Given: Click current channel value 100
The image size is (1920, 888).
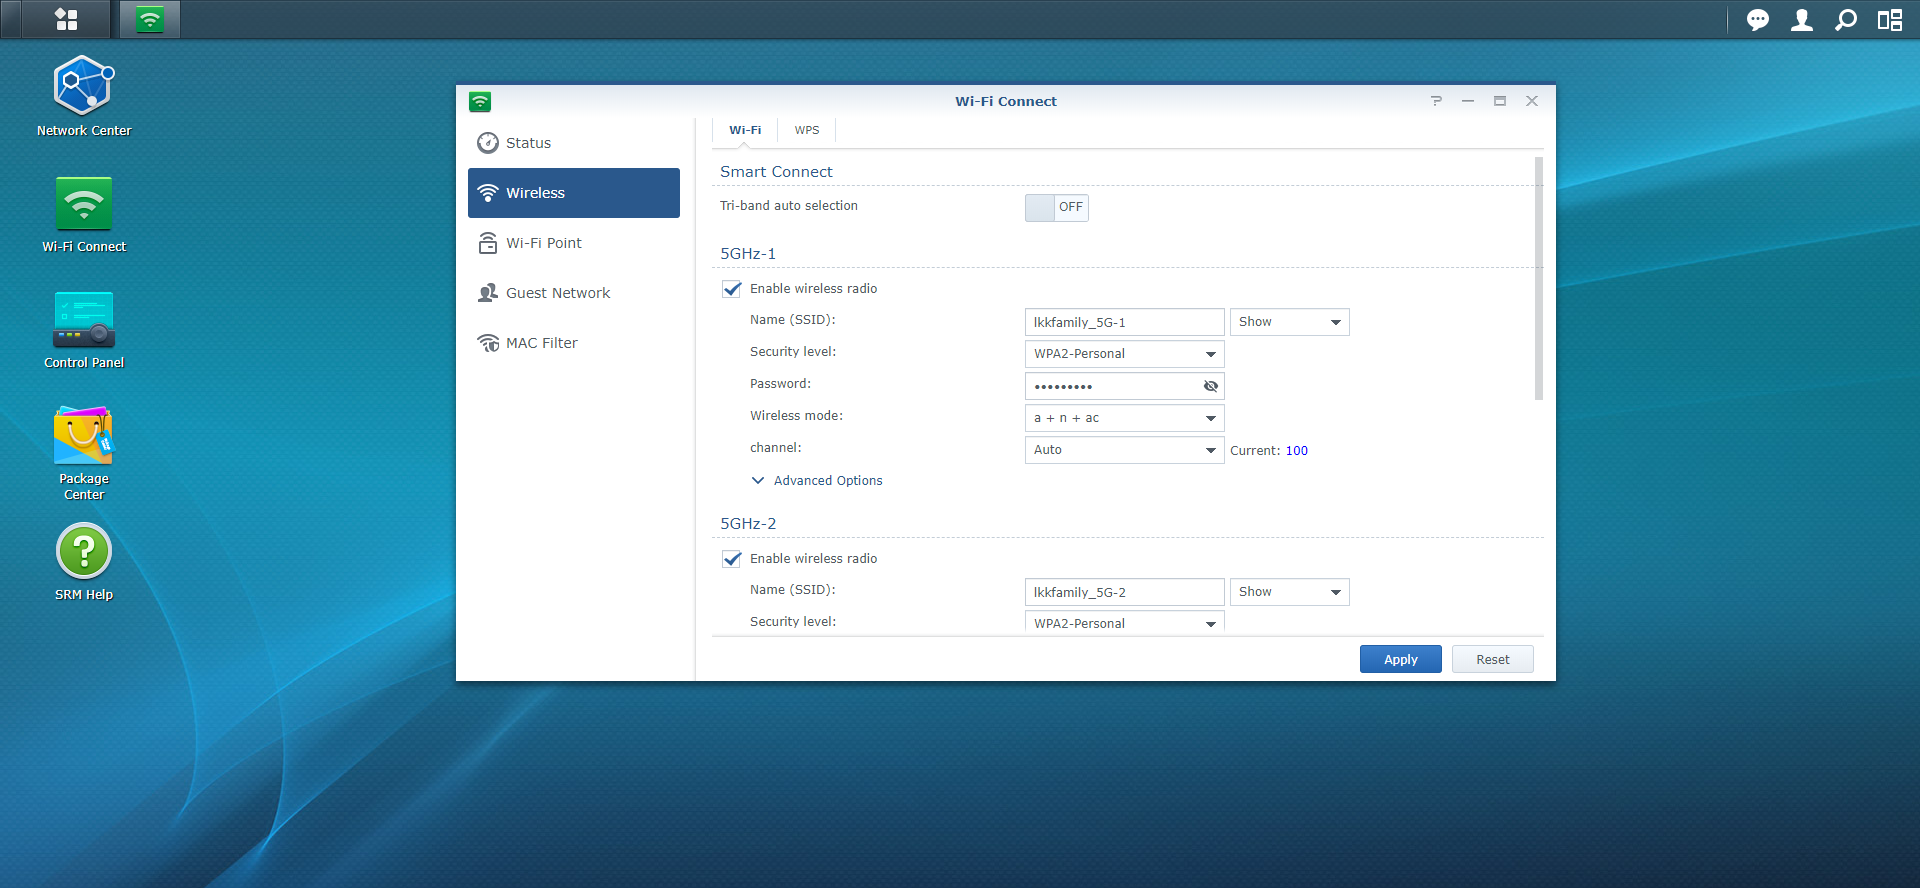Looking at the screenshot, I should pos(1297,451).
